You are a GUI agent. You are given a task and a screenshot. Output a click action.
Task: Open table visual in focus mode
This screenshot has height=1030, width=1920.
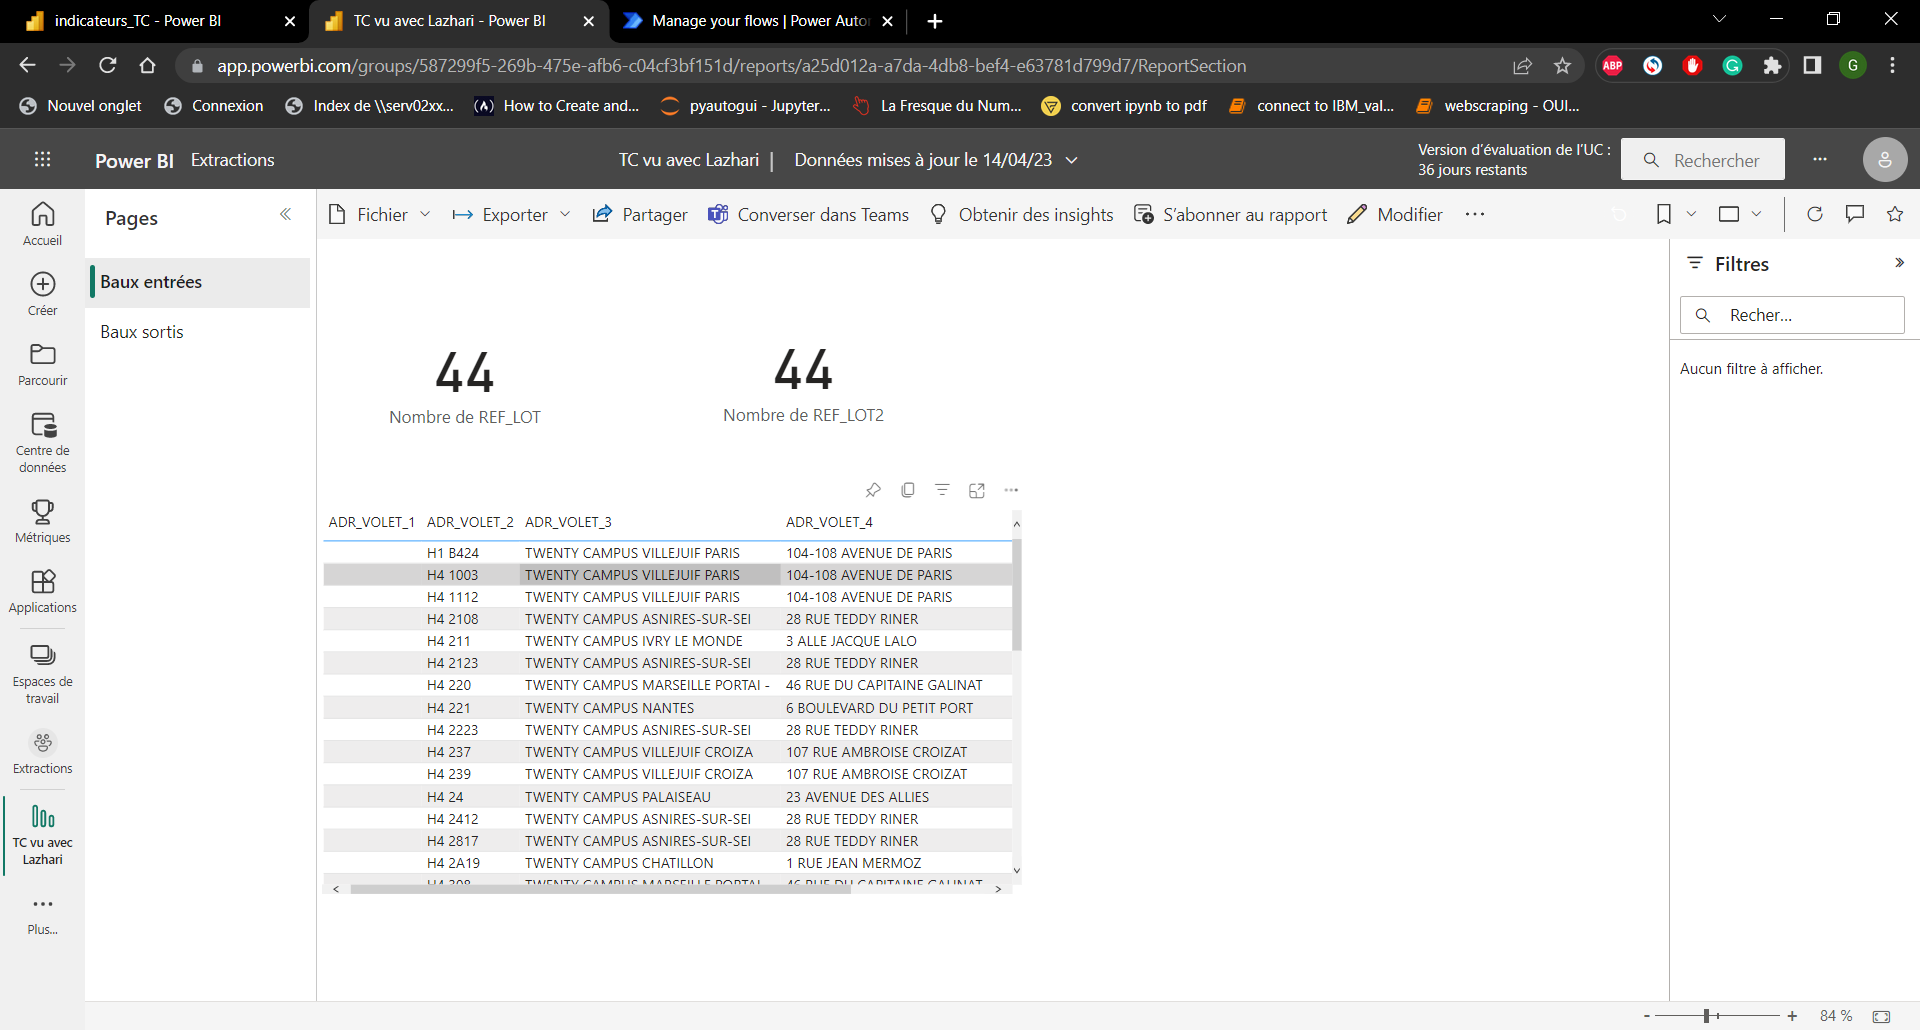pos(977,490)
